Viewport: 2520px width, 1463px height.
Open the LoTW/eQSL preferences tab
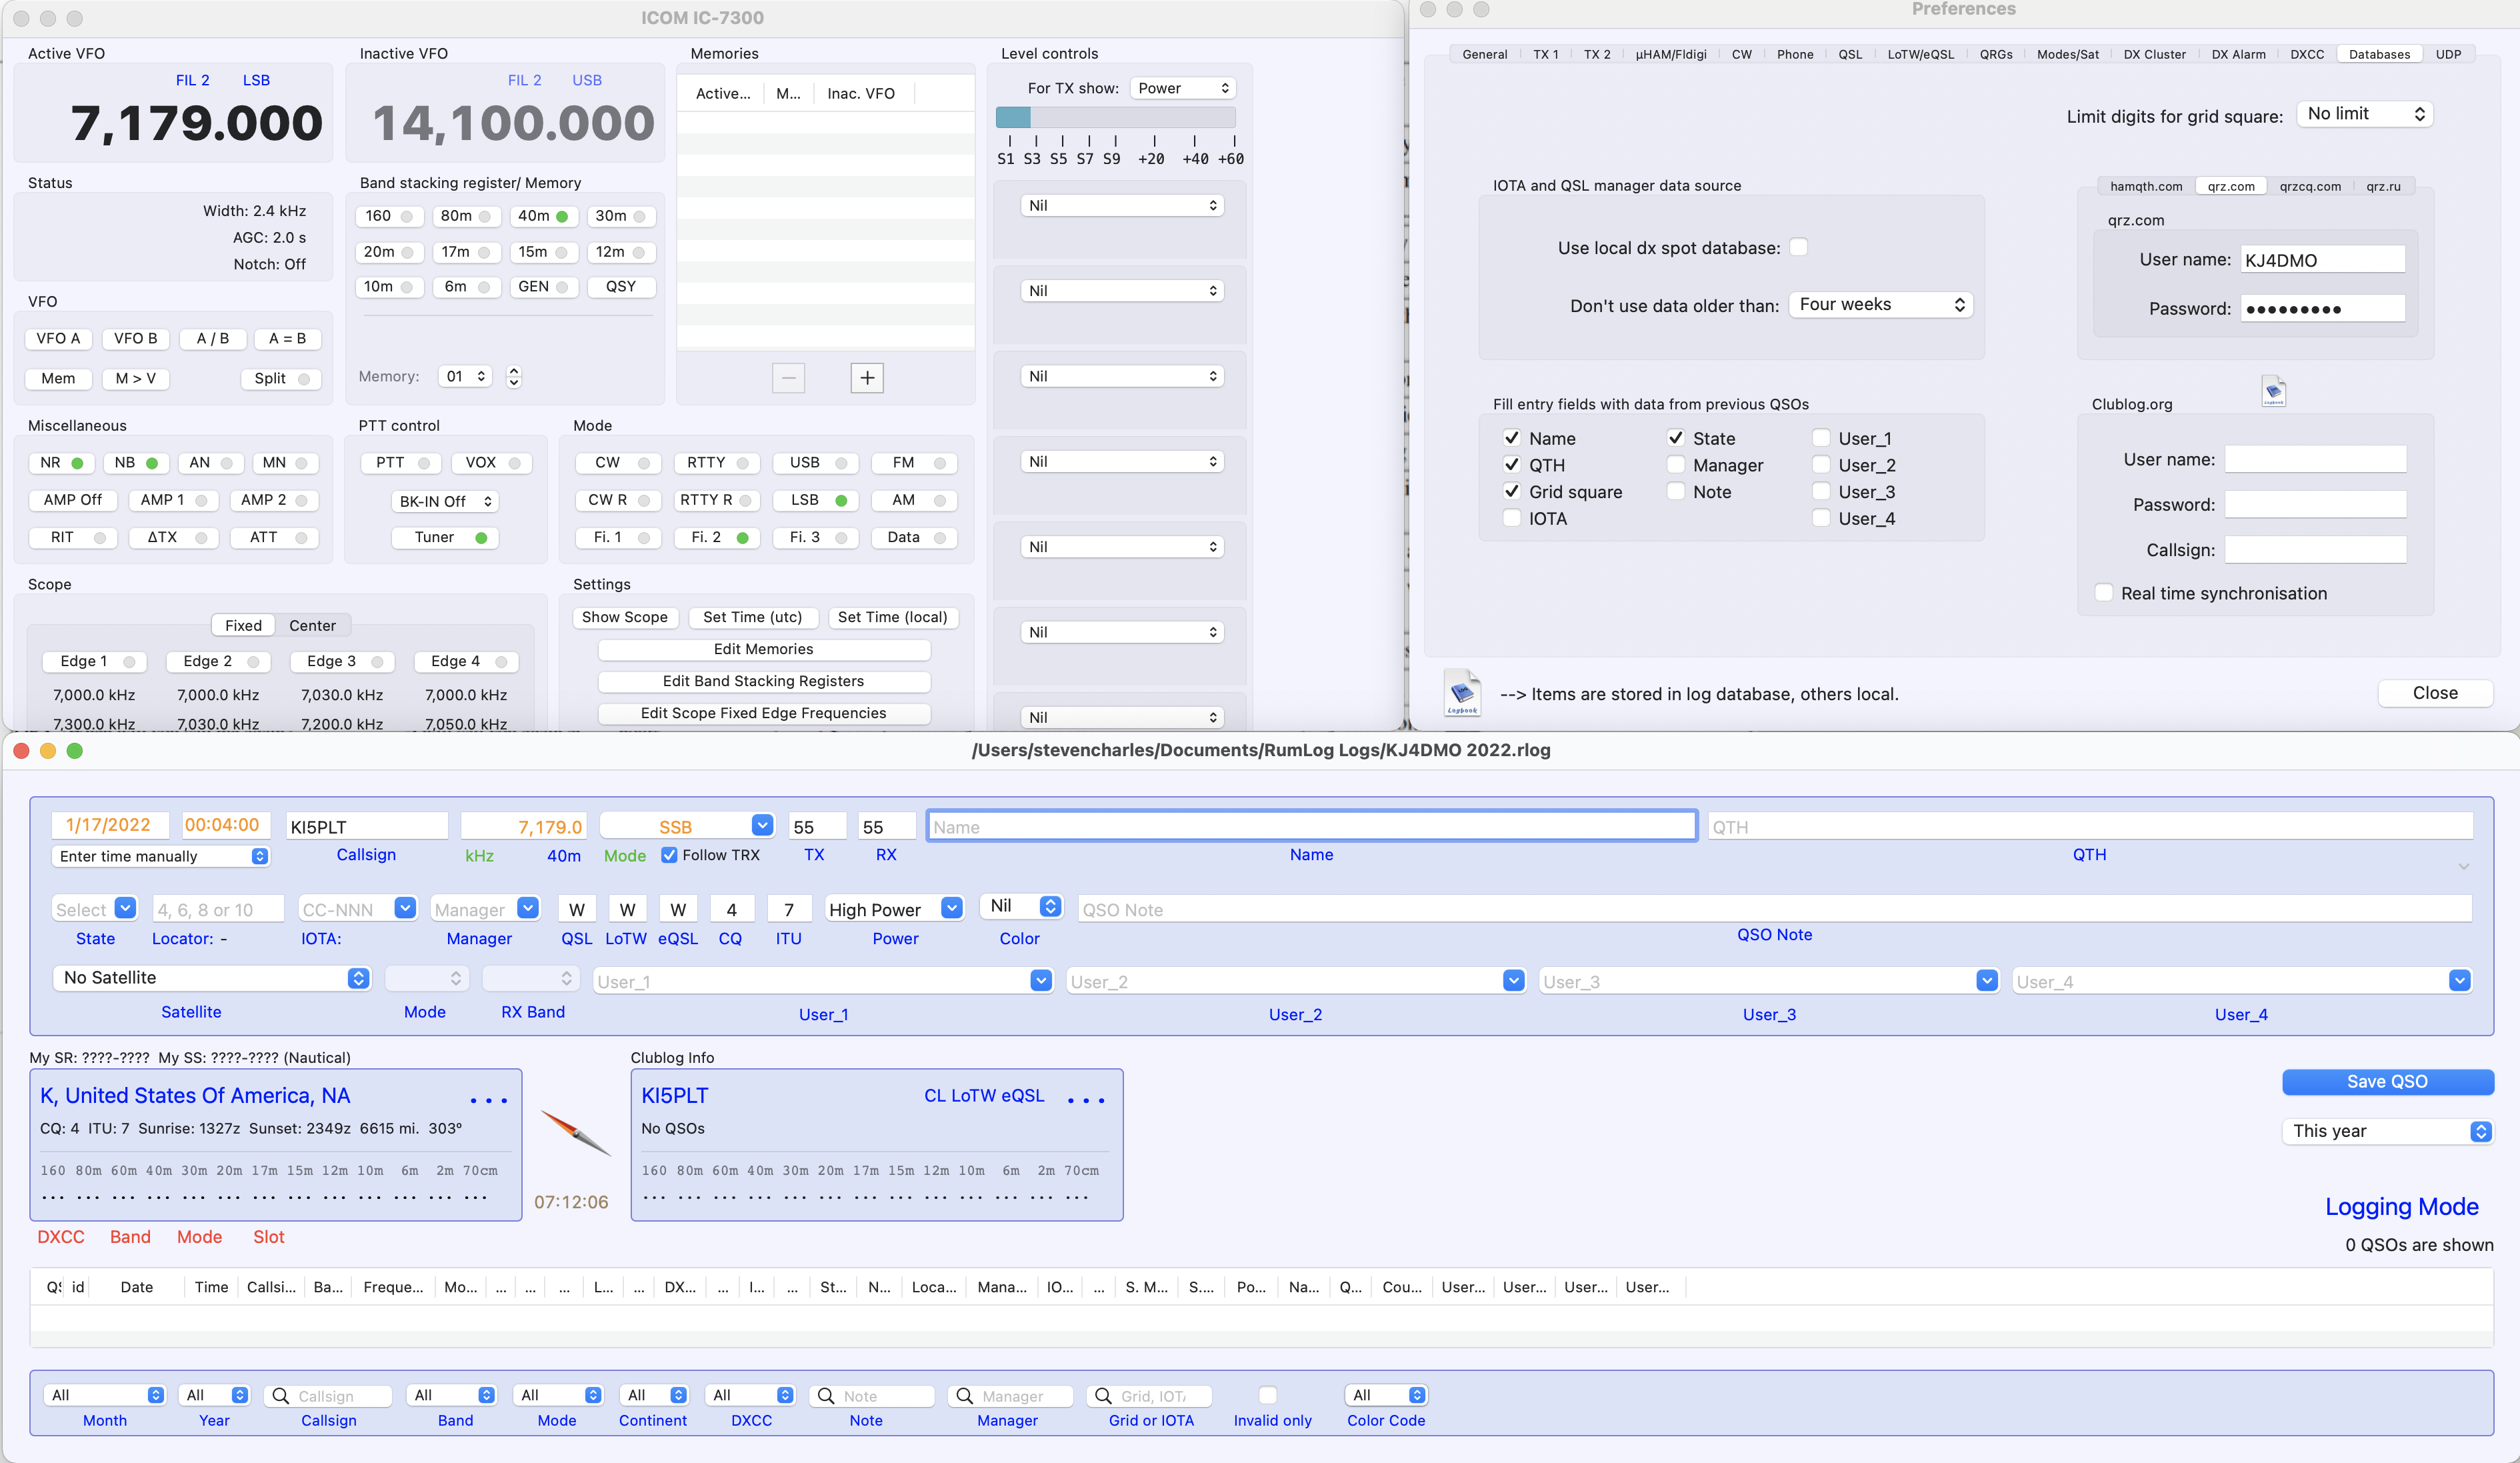[x=1920, y=54]
